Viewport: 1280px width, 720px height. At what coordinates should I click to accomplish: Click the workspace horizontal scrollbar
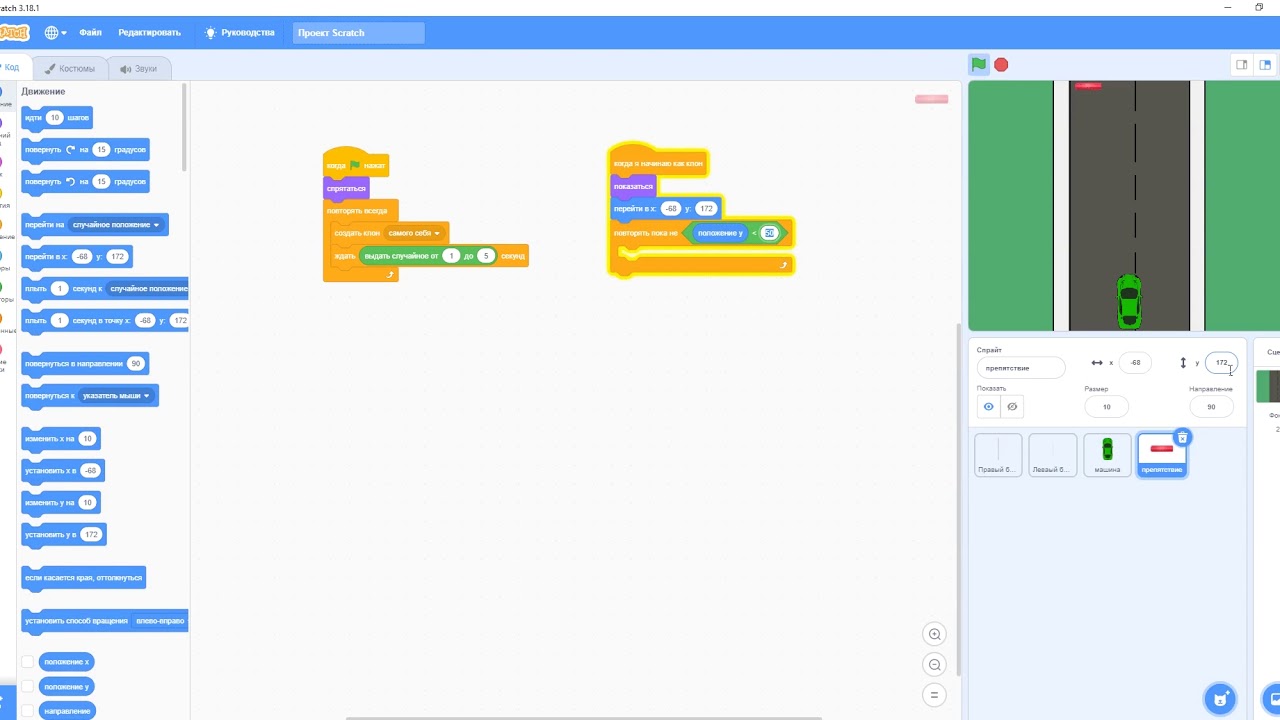coord(584,718)
